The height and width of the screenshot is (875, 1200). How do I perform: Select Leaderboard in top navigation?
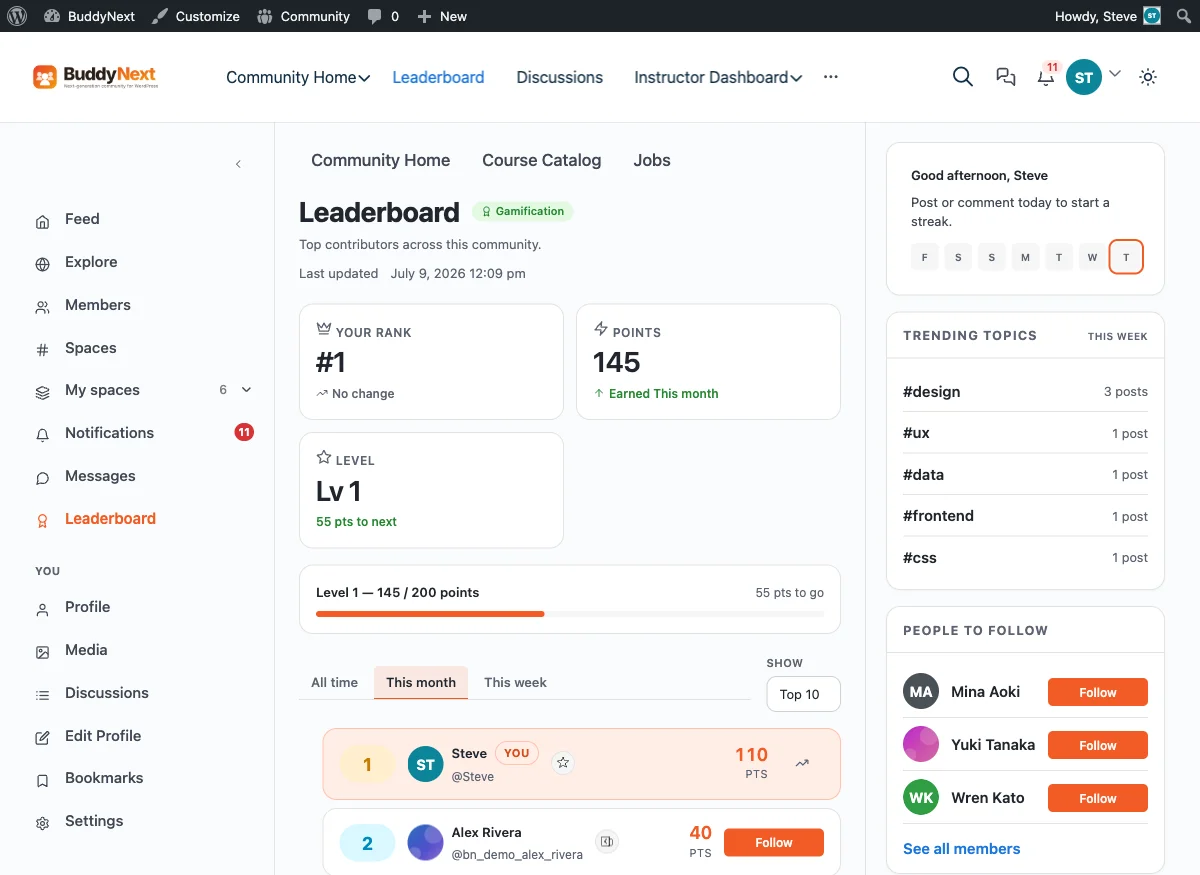pyautogui.click(x=438, y=77)
